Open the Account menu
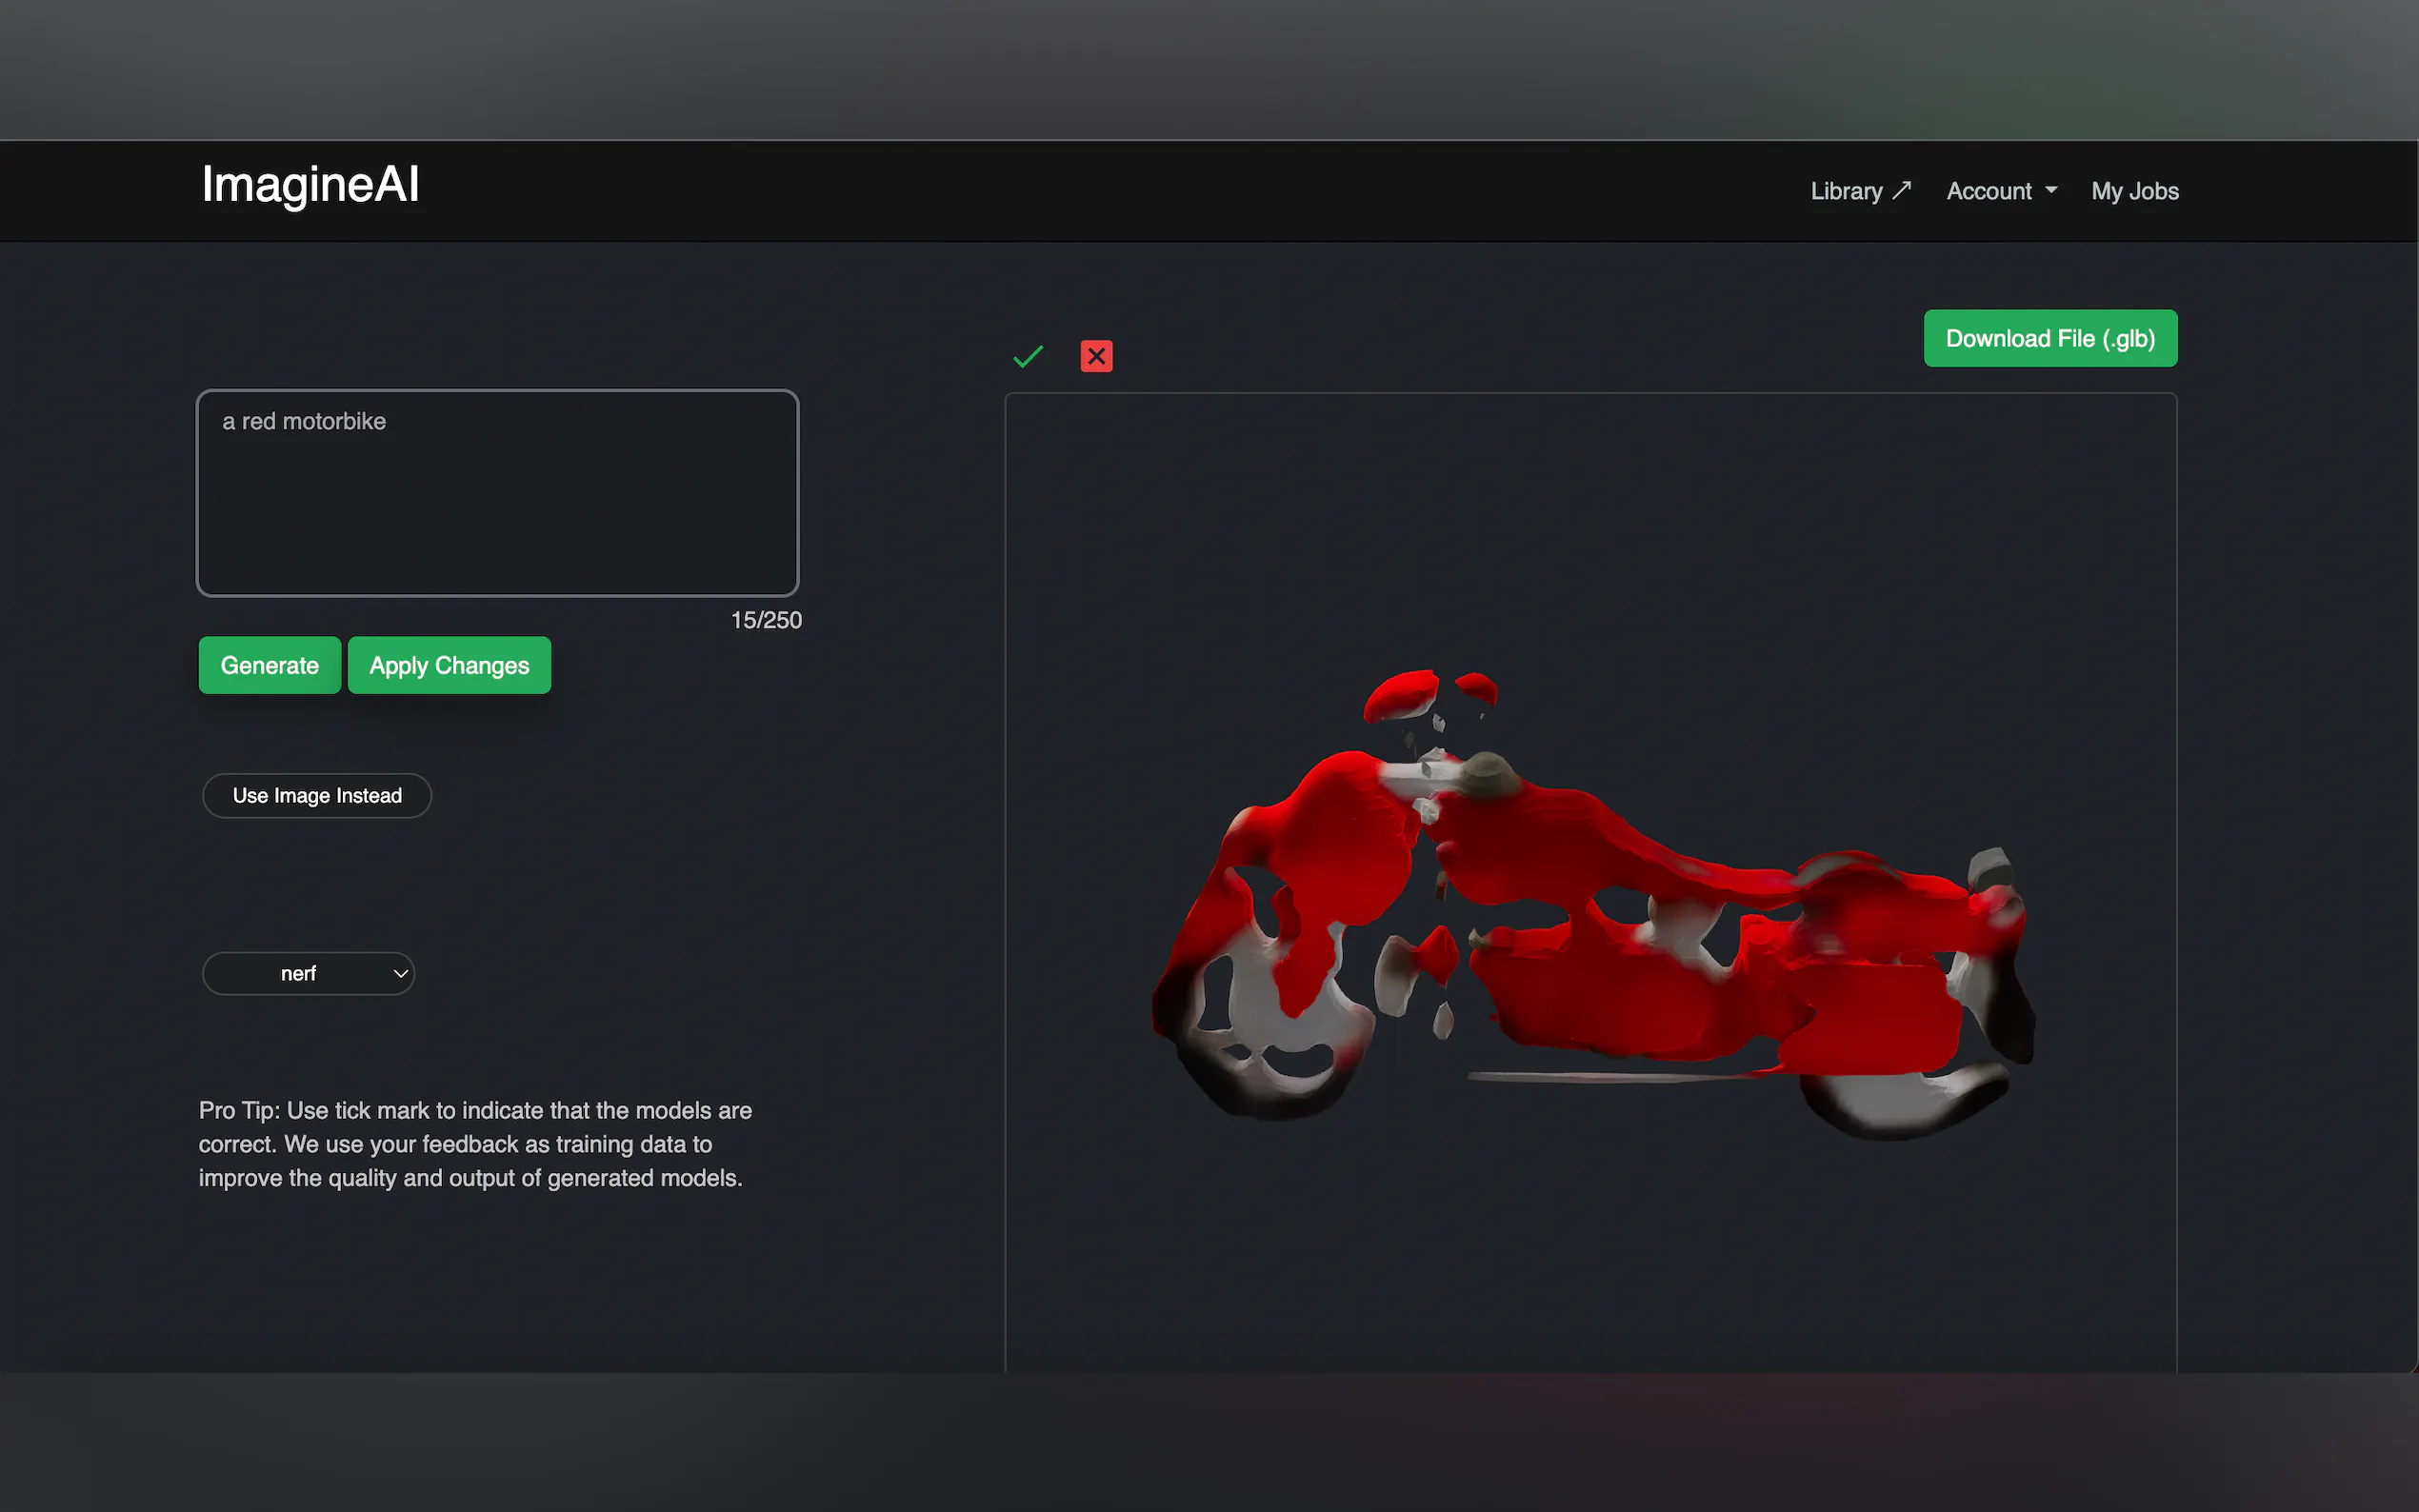 click(1989, 190)
